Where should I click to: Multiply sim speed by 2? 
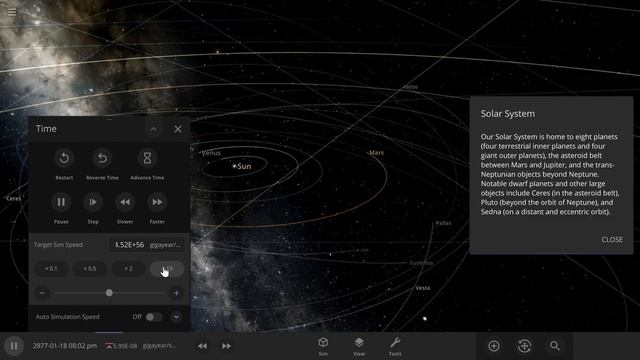(x=128, y=269)
